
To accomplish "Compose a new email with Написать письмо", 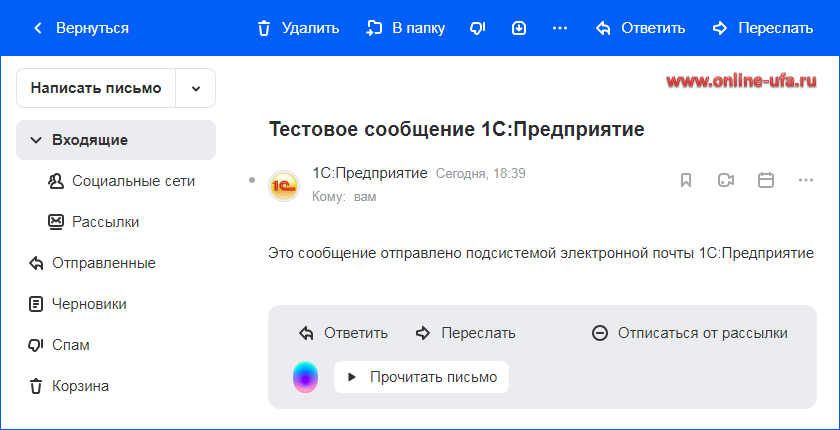I will click(x=96, y=88).
